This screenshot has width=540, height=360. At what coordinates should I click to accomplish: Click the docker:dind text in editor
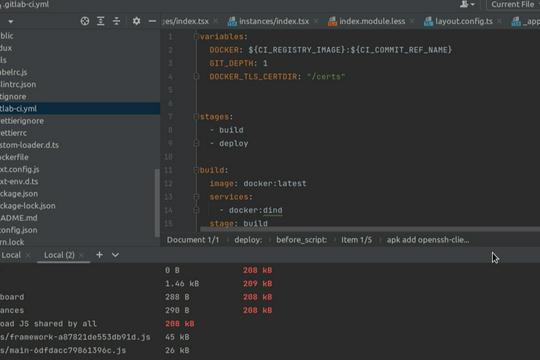click(256, 210)
